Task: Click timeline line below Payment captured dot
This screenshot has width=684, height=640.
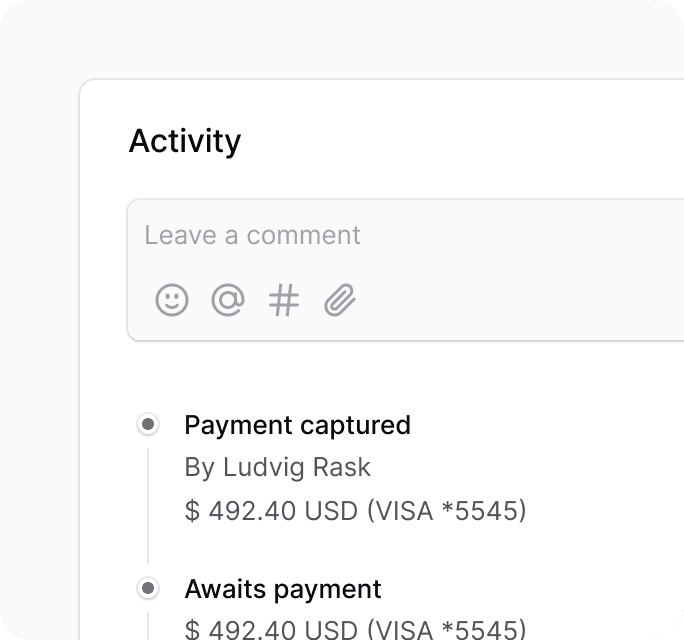Action: coord(148,505)
